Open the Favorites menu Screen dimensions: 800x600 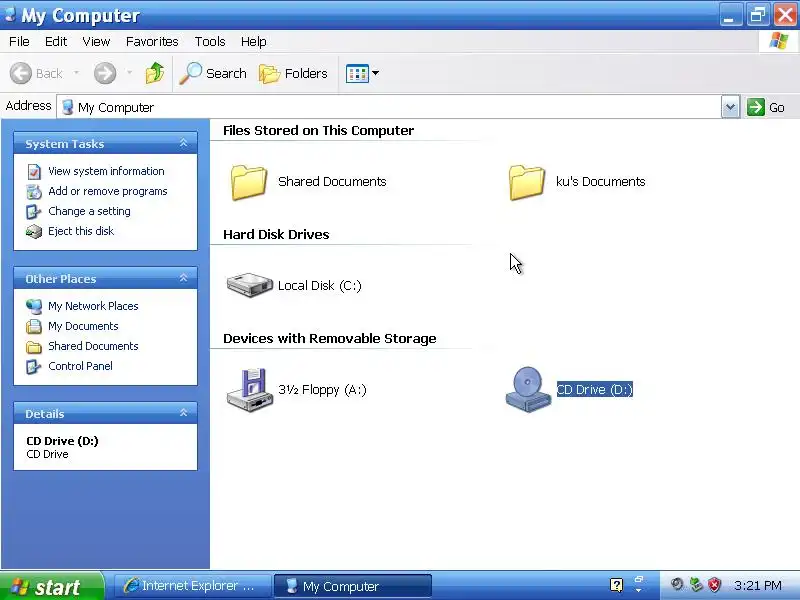[x=152, y=41]
